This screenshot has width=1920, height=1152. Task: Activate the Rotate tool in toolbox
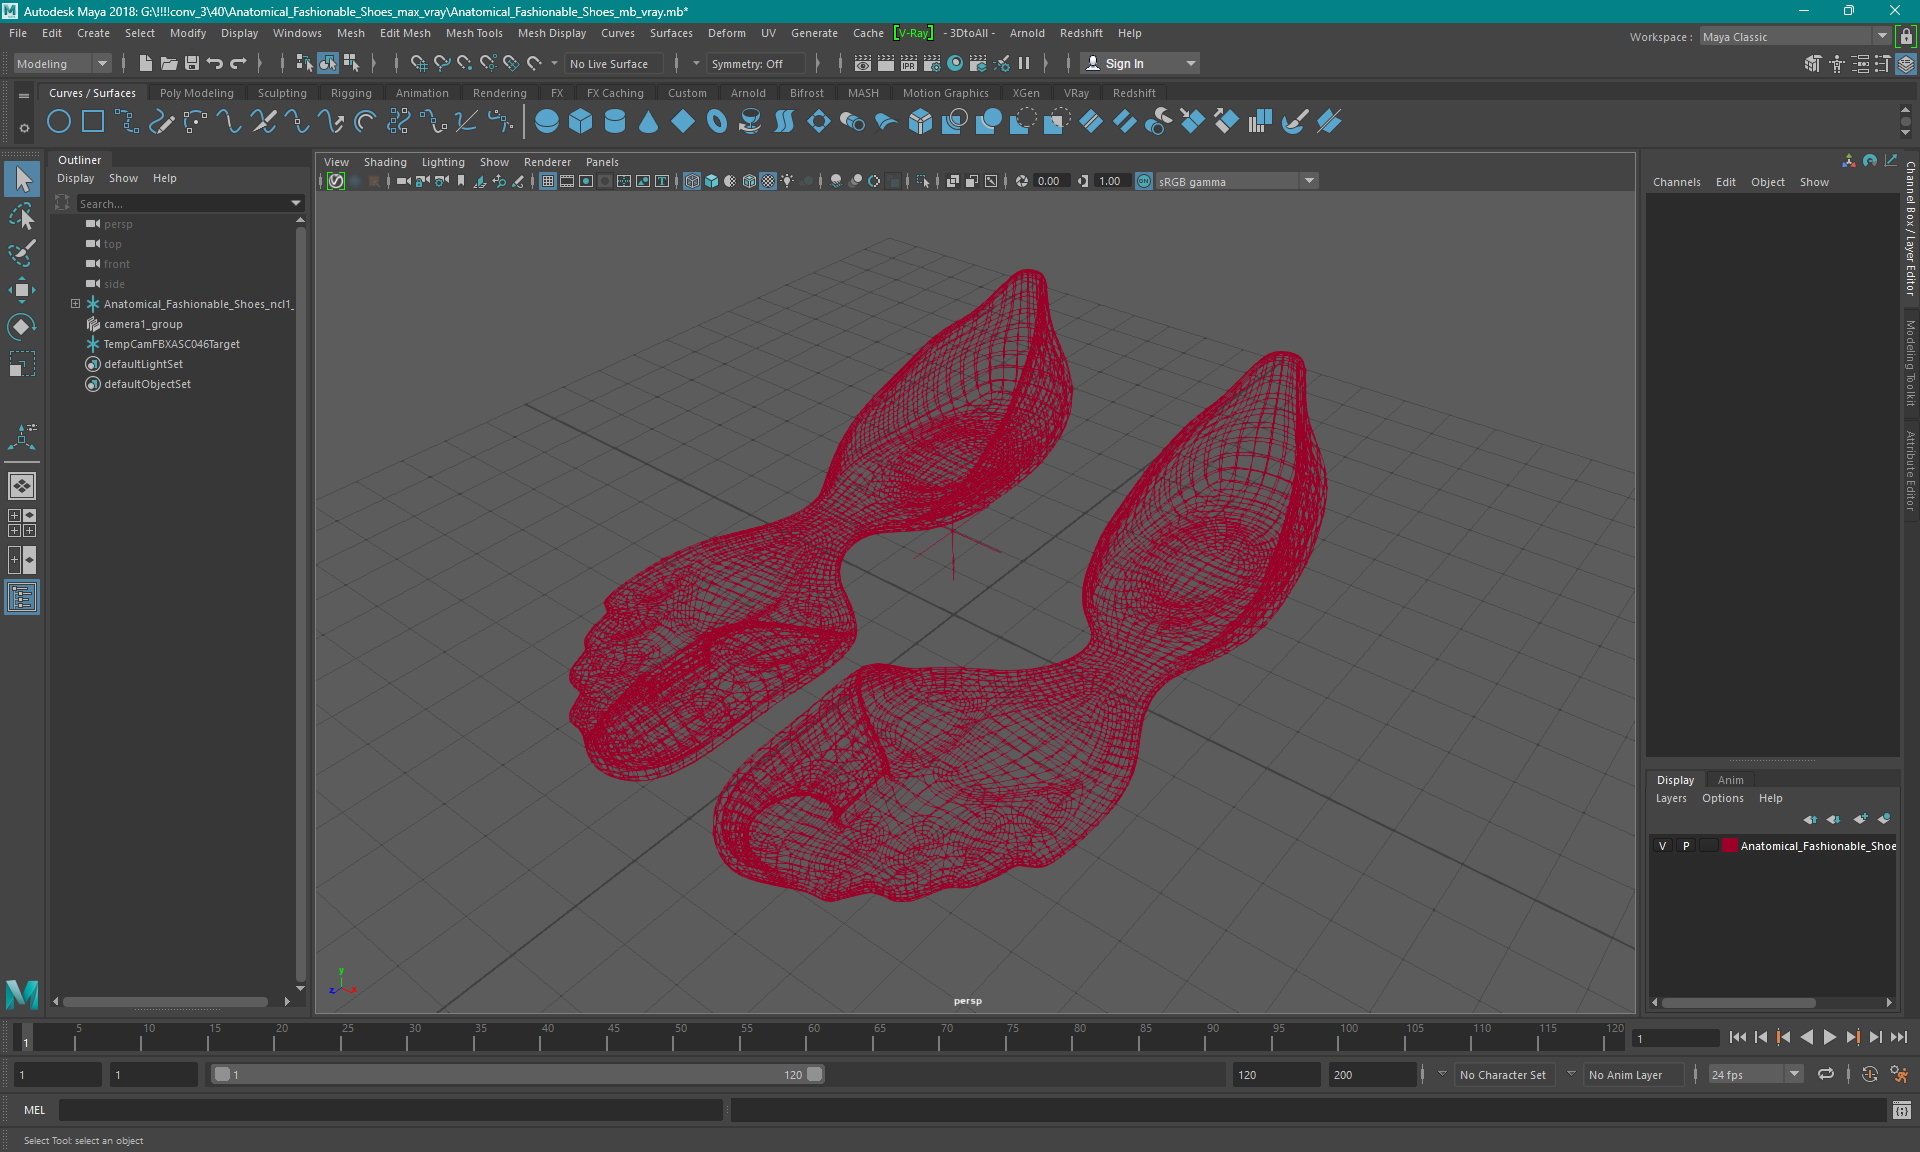22,327
